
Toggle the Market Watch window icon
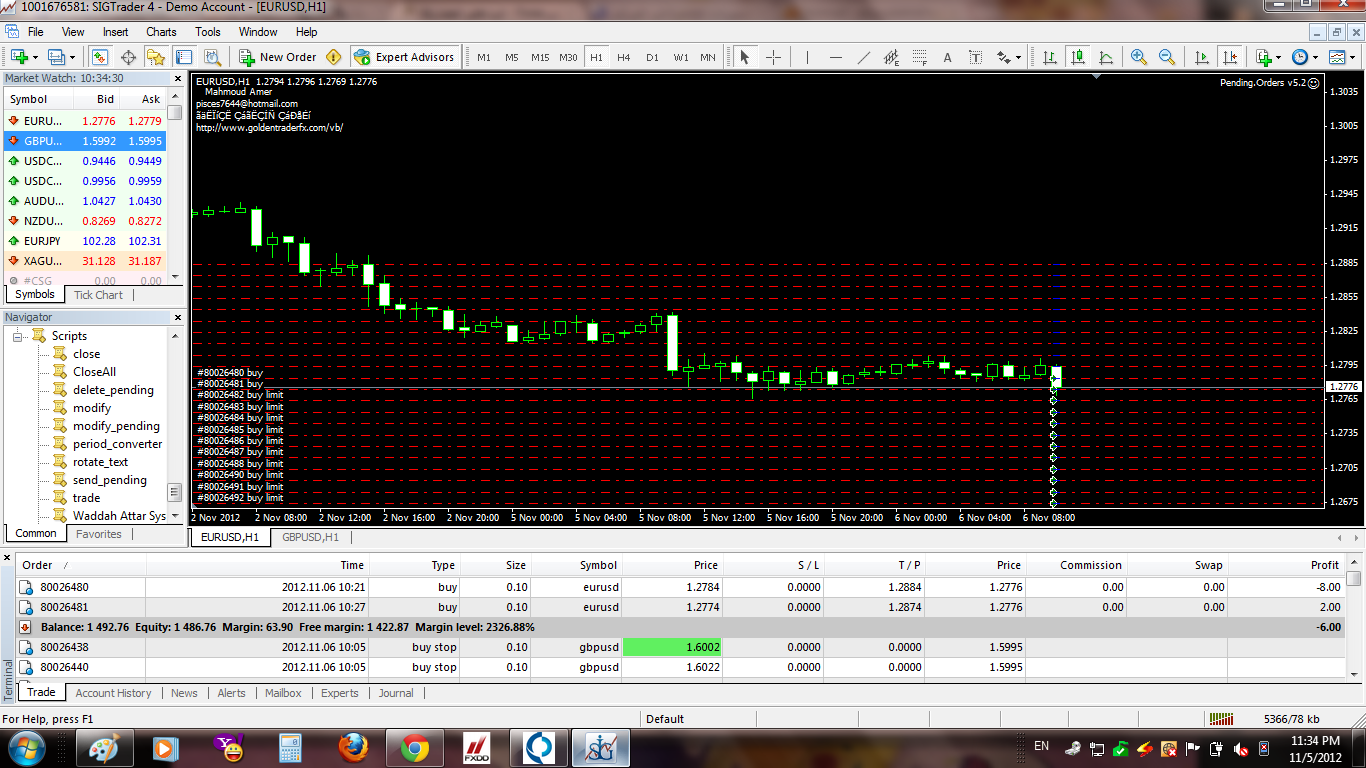(100, 57)
